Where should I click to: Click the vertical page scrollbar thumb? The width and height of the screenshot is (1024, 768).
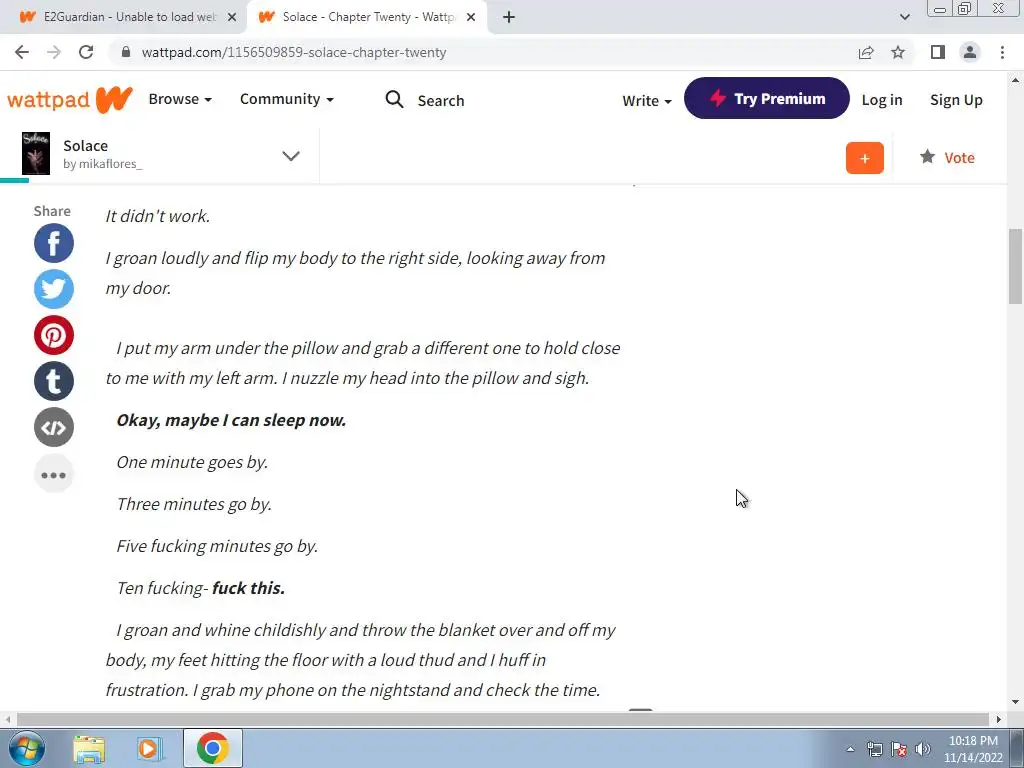[1015, 266]
